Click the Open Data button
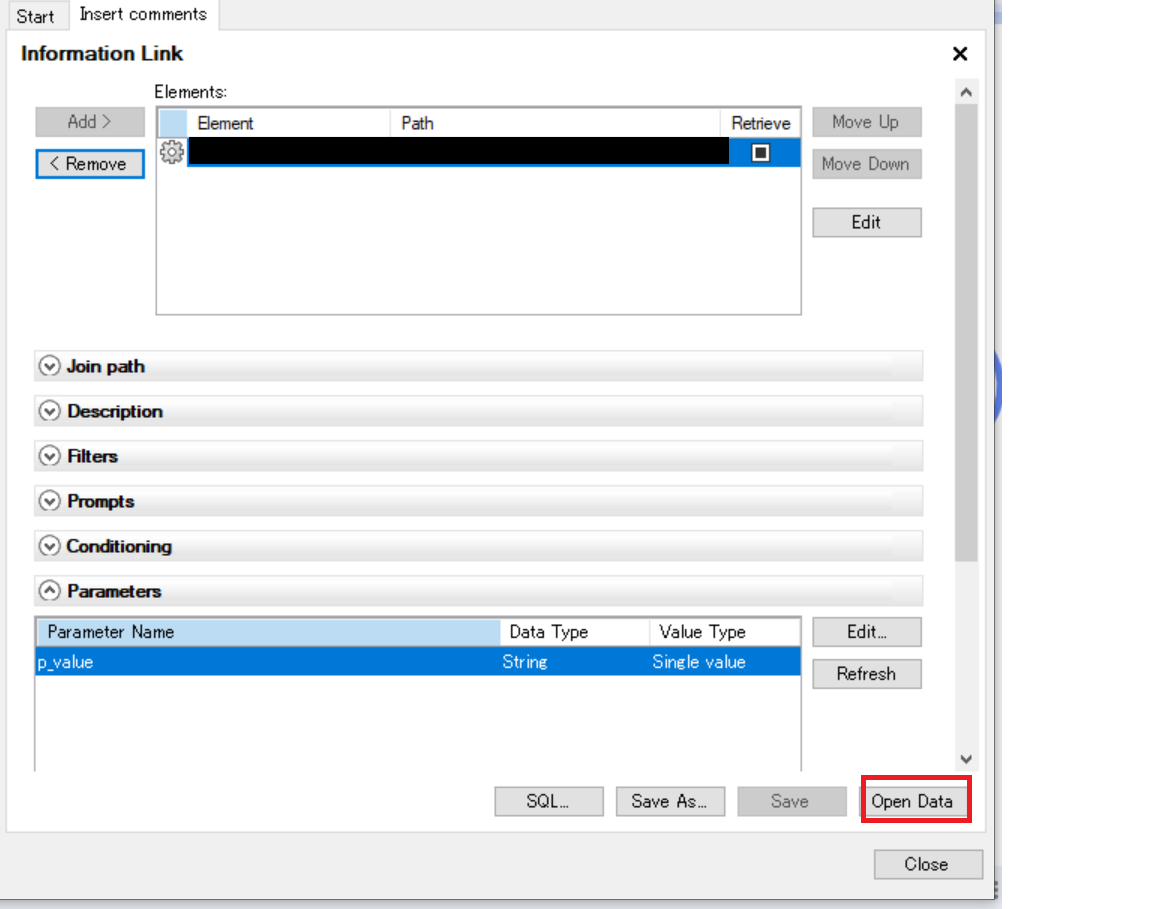Viewport: 1152px width, 909px height. (x=913, y=802)
